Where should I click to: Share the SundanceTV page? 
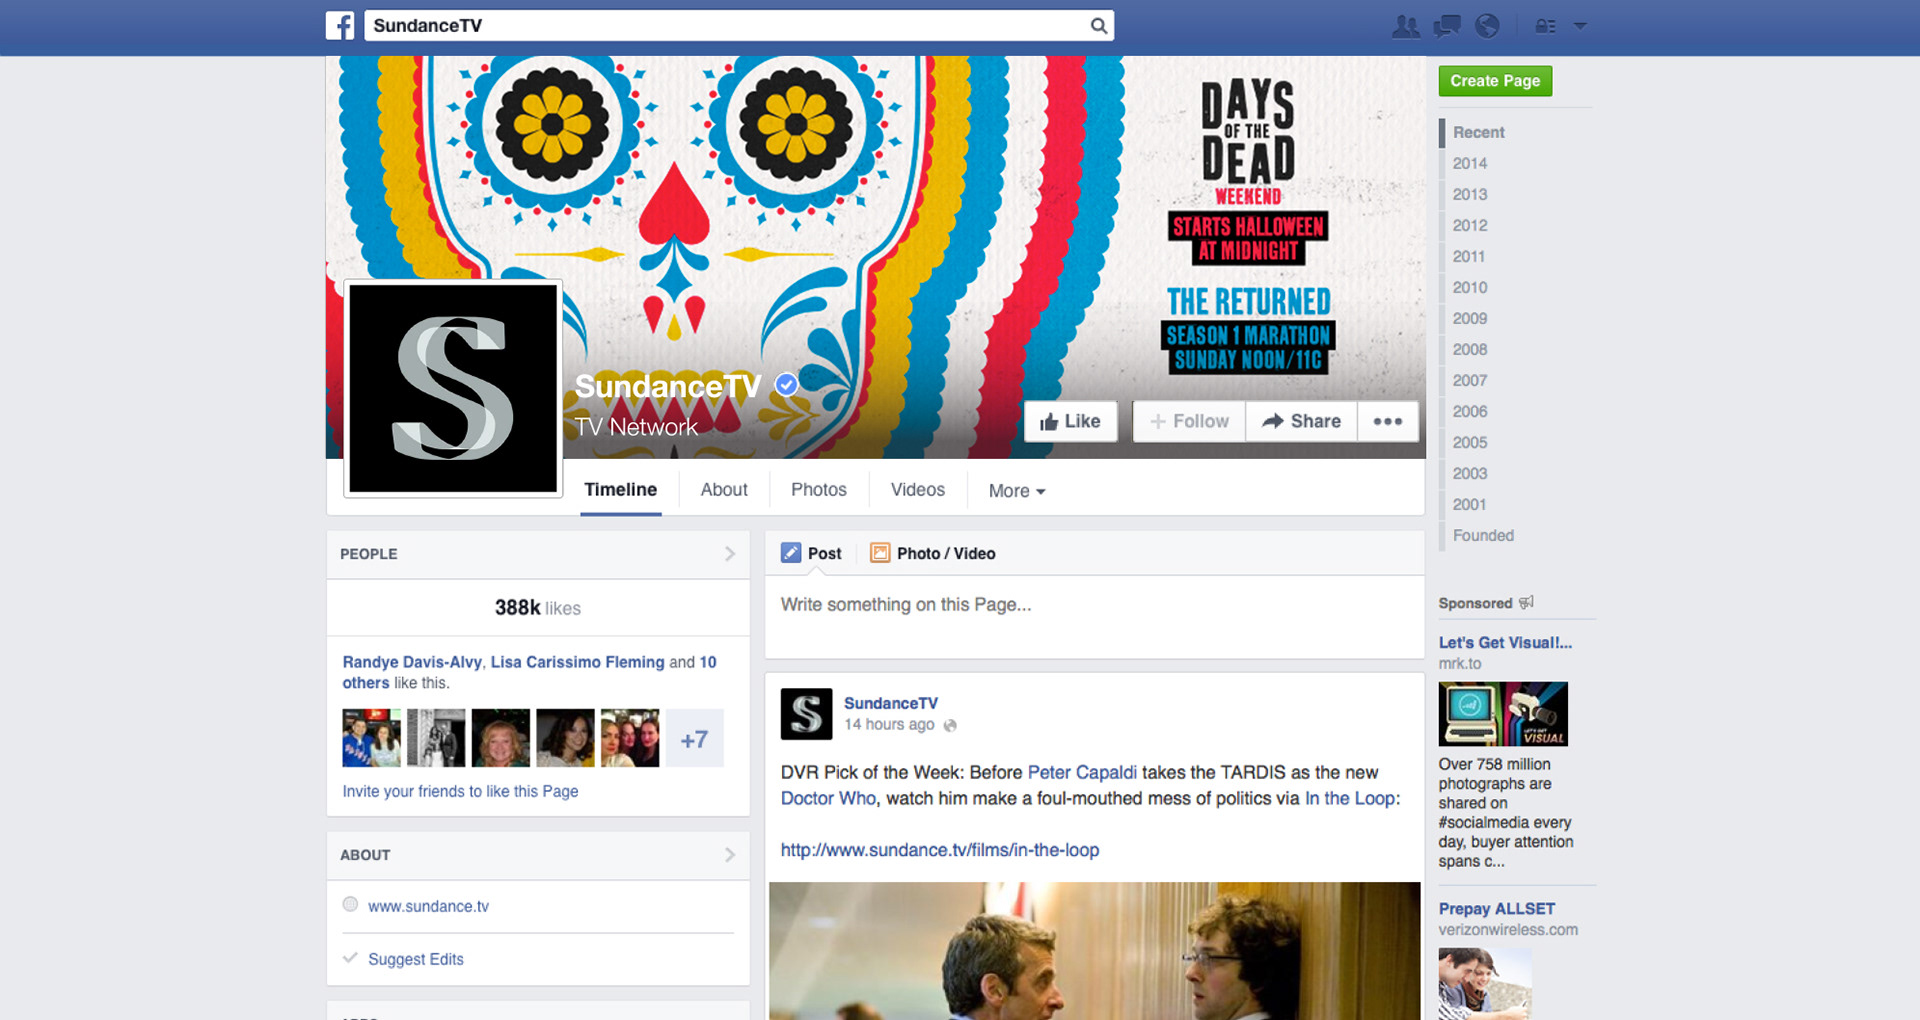point(1301,421)
